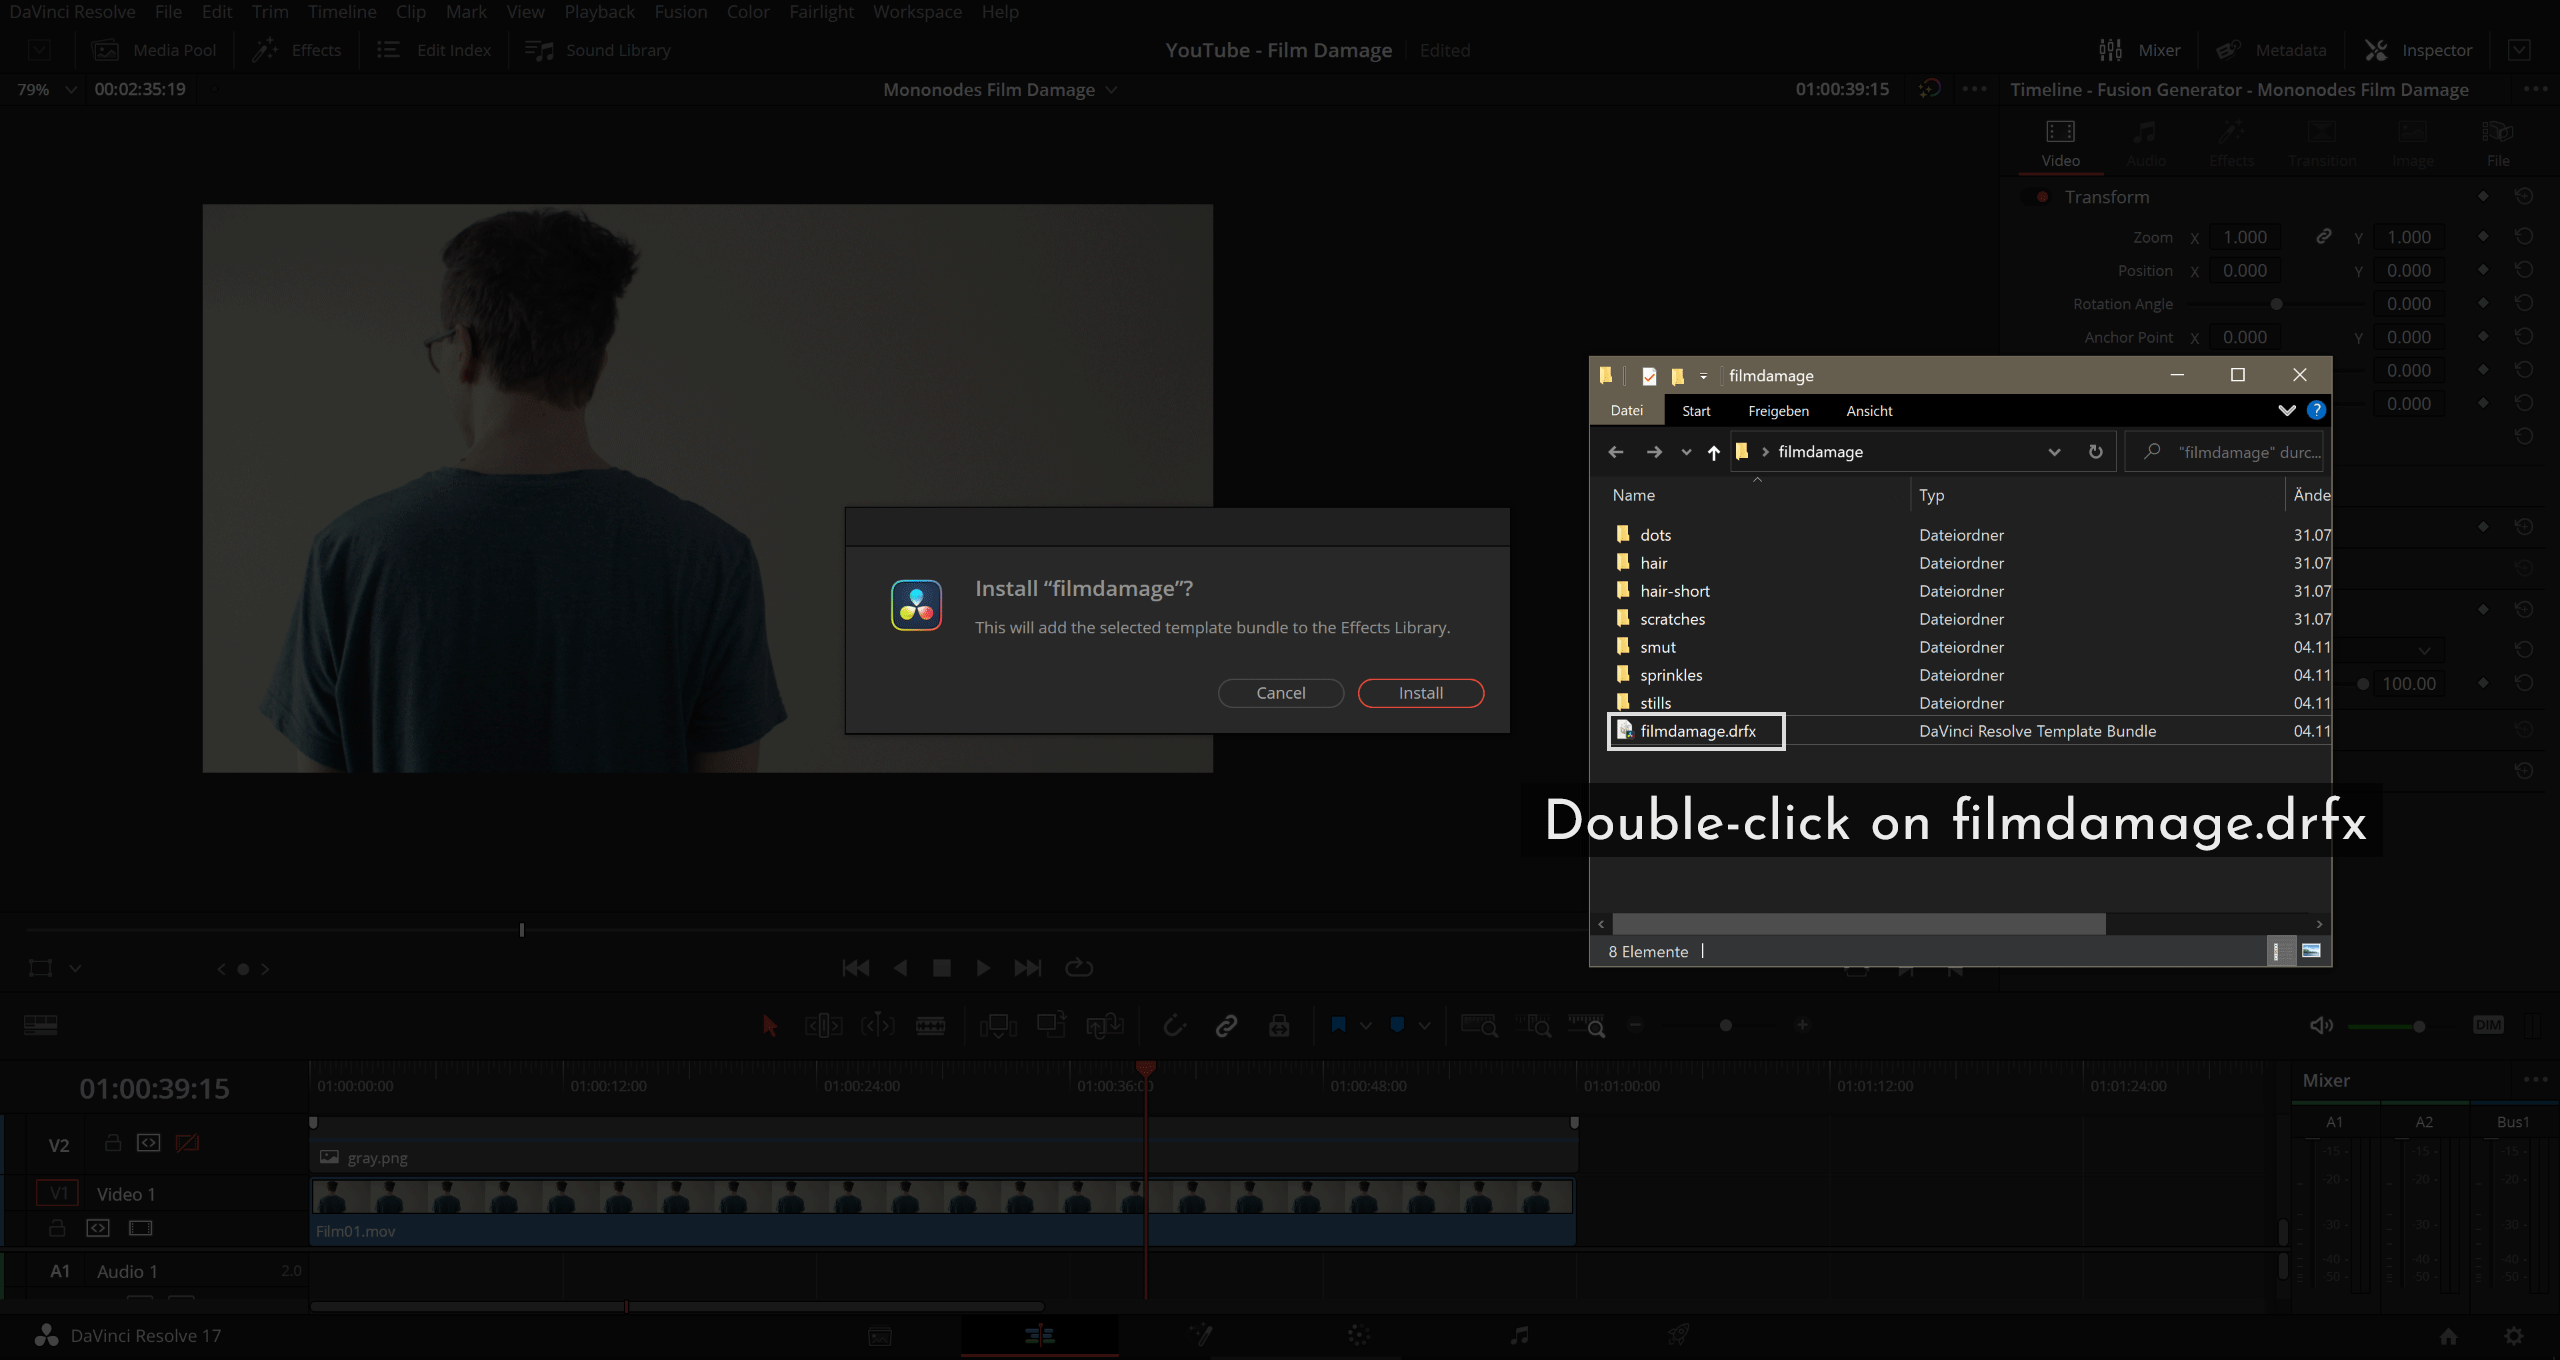This screenshot has width=2560, height=1360.
Task: Click the V1 destination control
Action: pos(59,1193)
